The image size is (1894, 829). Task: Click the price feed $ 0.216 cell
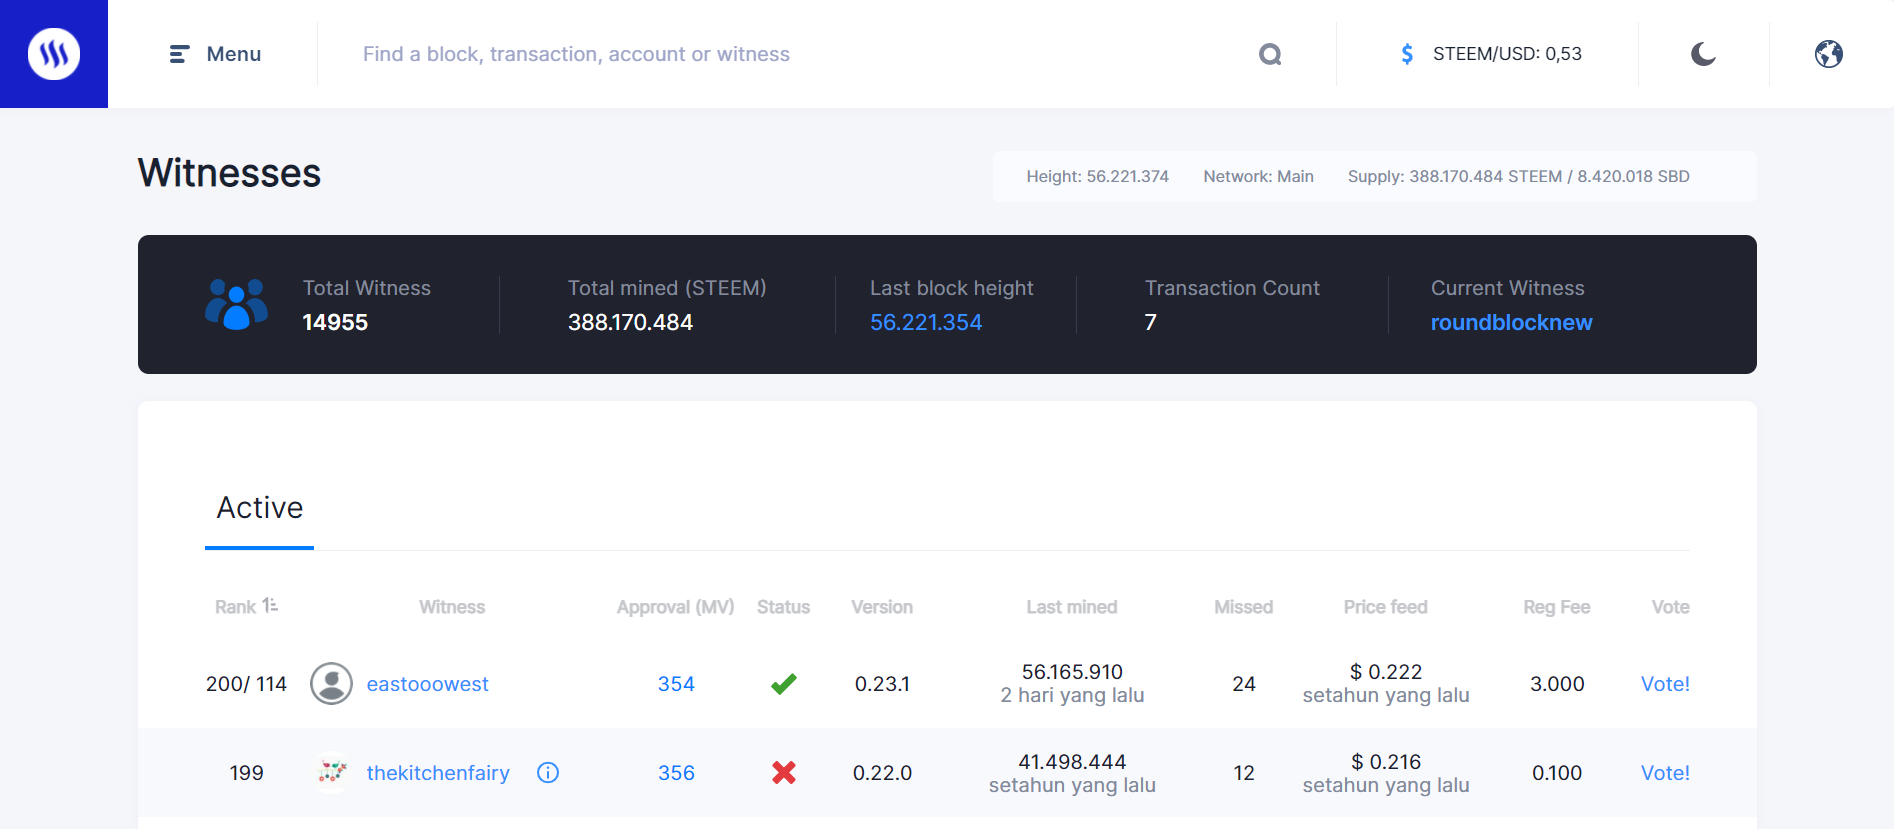[1386, 762]
